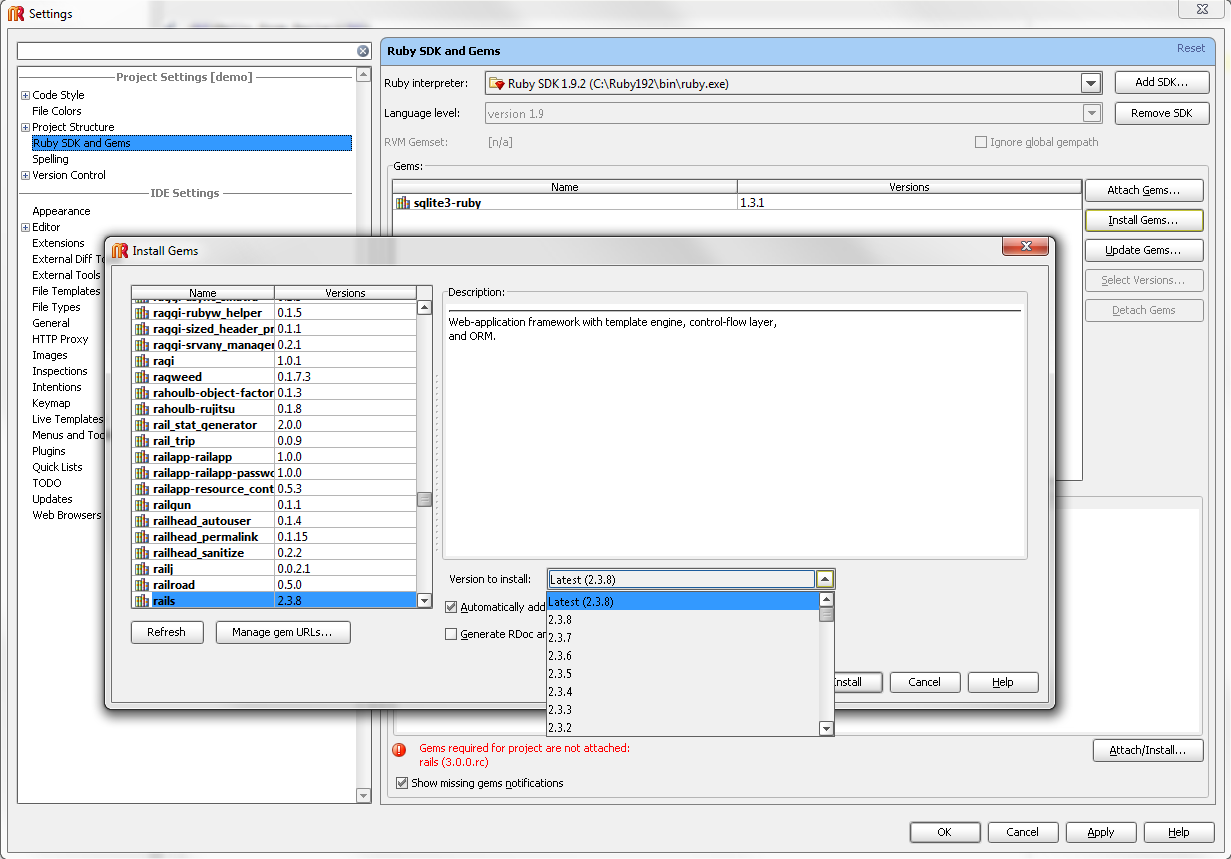
Task: Click the Add SDK... button
Action: [x=1162, y=83]
